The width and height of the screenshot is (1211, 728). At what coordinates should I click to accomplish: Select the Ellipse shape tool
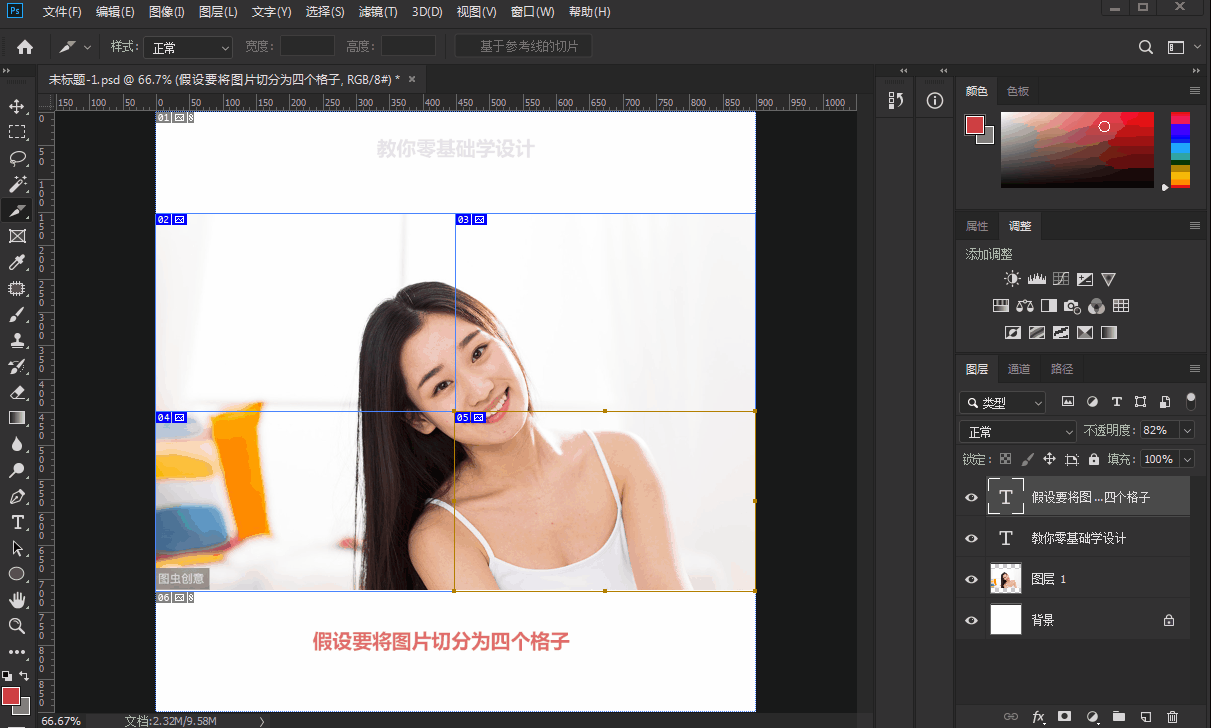pyautogui.click(x=17, y=574)
